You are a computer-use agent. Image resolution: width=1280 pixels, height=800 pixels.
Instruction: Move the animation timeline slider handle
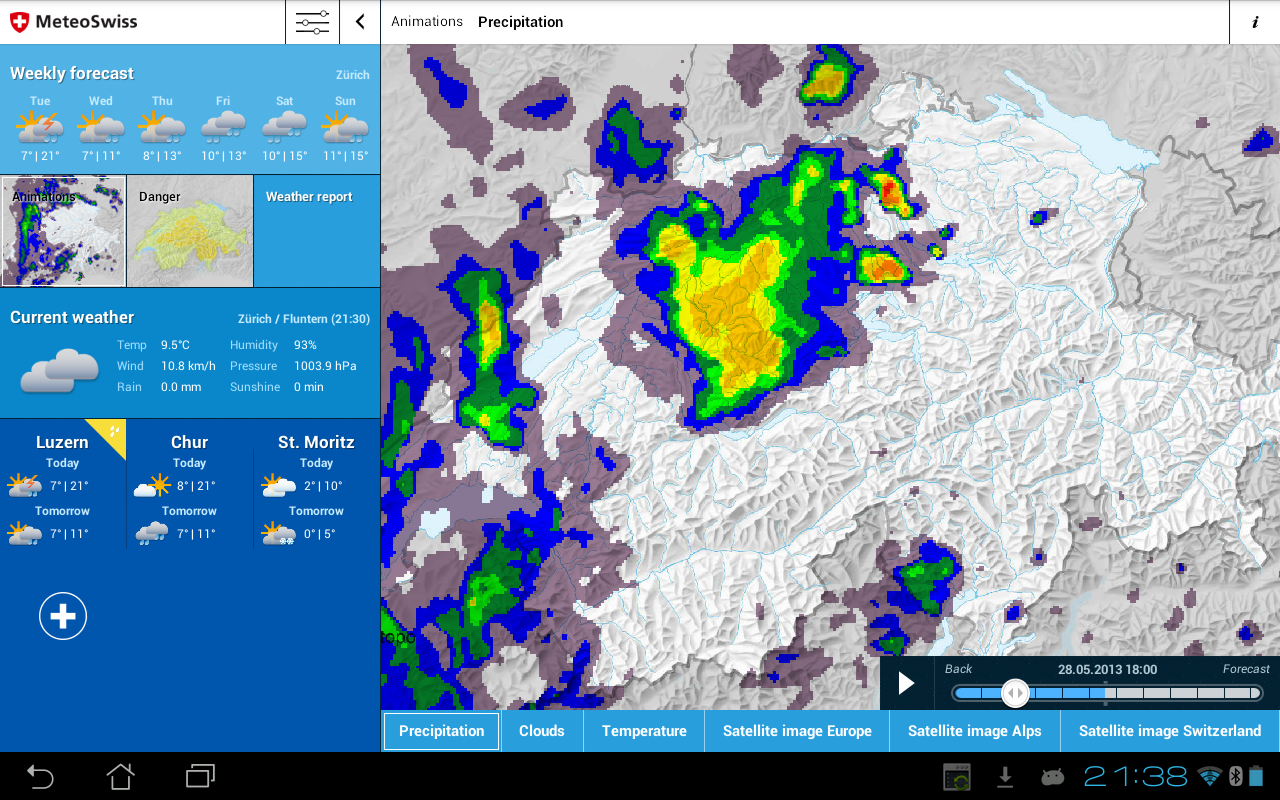point(1016,692)
